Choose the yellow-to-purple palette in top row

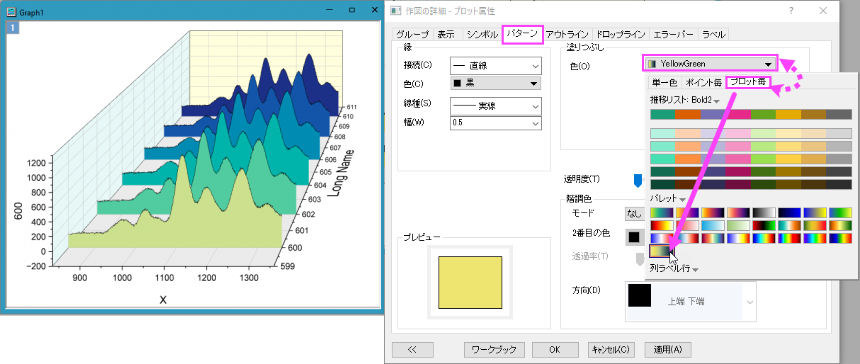click(x=688, y=213)
